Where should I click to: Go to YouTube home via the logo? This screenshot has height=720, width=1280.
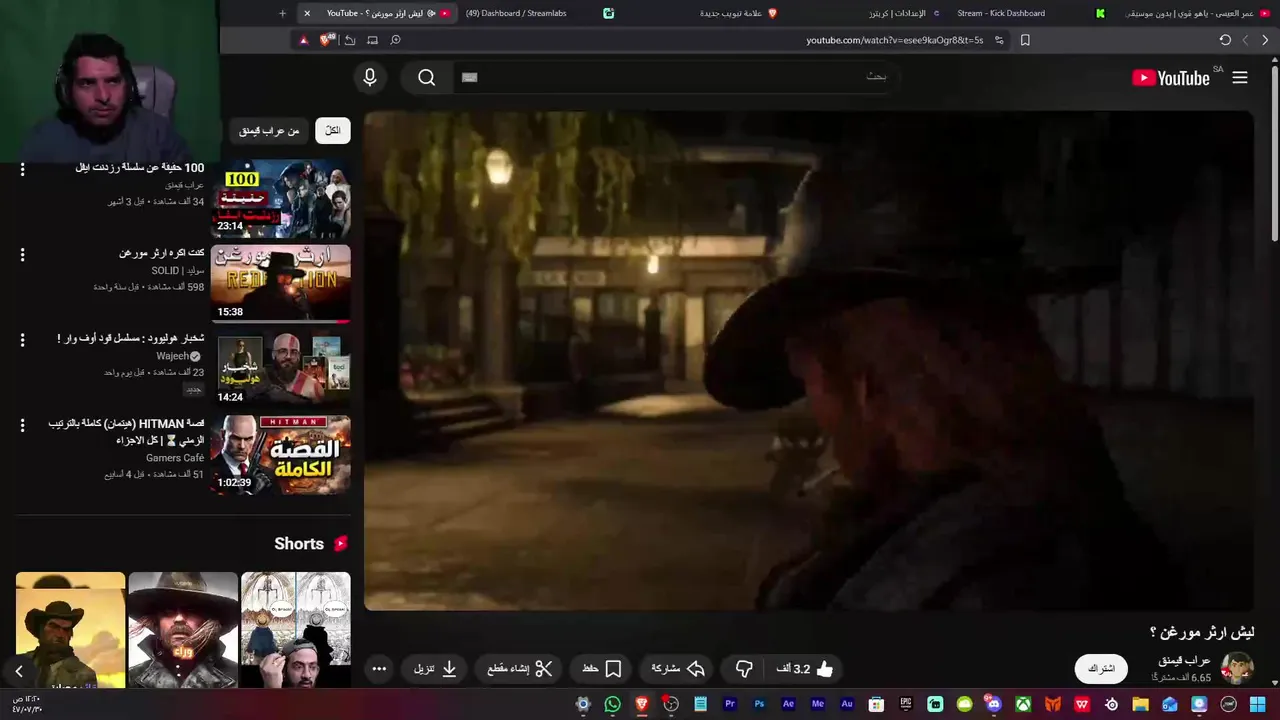pyautogui.click(x=1171, y=78)
